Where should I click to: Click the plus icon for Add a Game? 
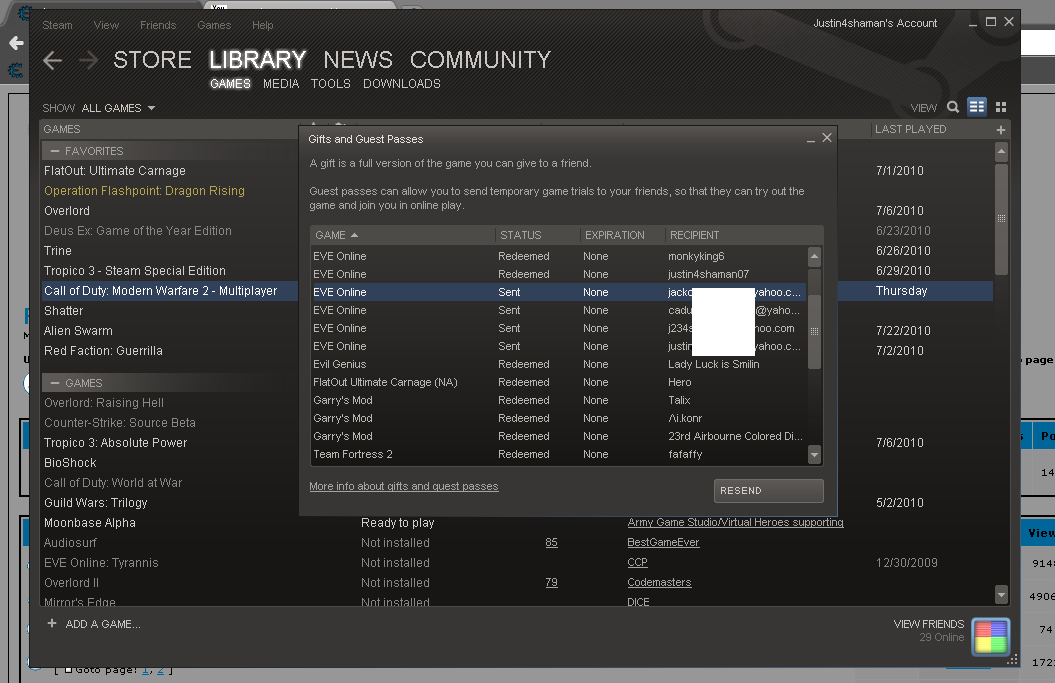tap(52, 624)
